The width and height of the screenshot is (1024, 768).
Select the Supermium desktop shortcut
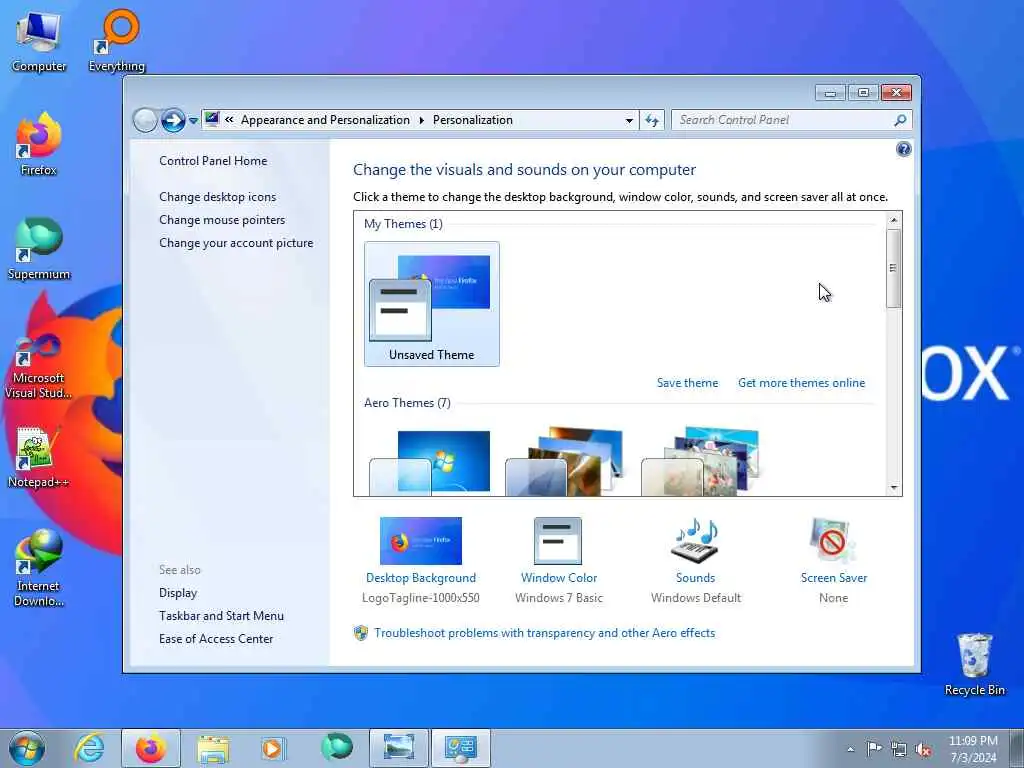[x=39, y=249]
